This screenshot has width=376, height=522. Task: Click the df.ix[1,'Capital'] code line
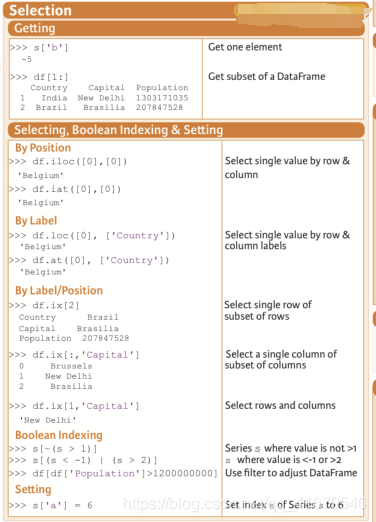point(74,406)
